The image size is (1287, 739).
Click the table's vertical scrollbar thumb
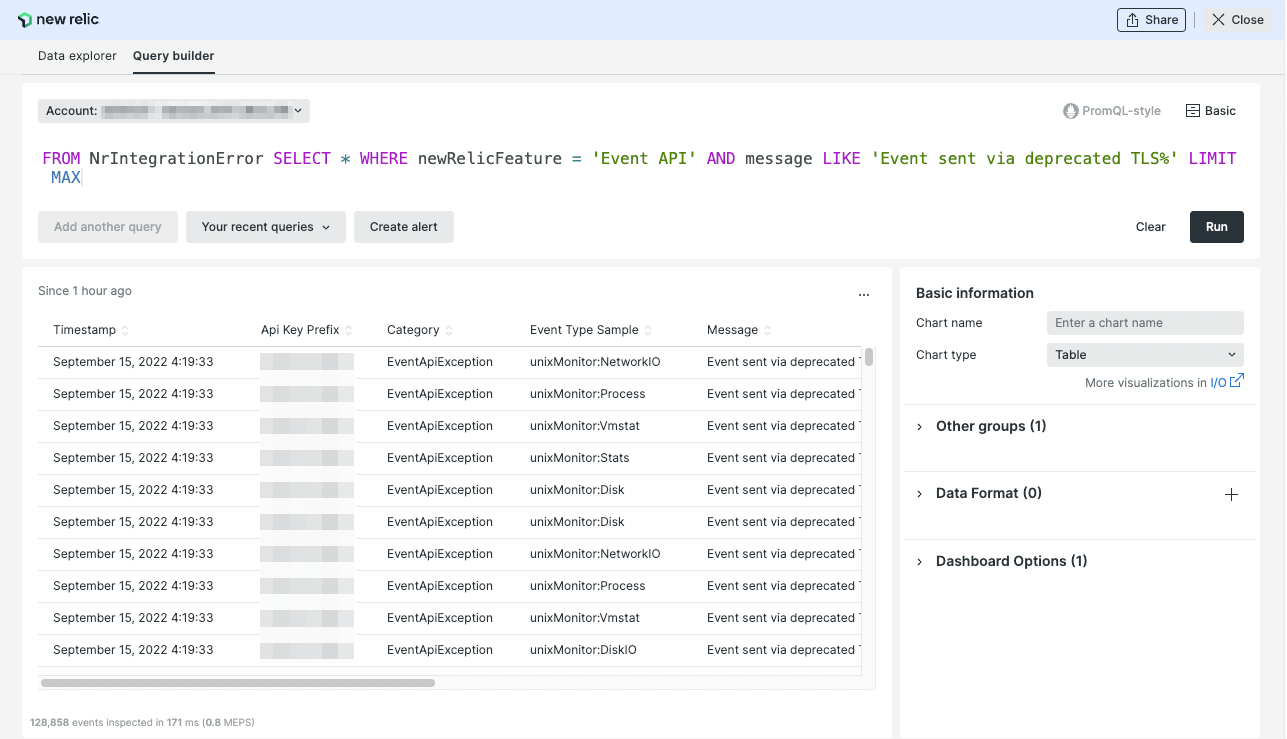tap(869, 357)
